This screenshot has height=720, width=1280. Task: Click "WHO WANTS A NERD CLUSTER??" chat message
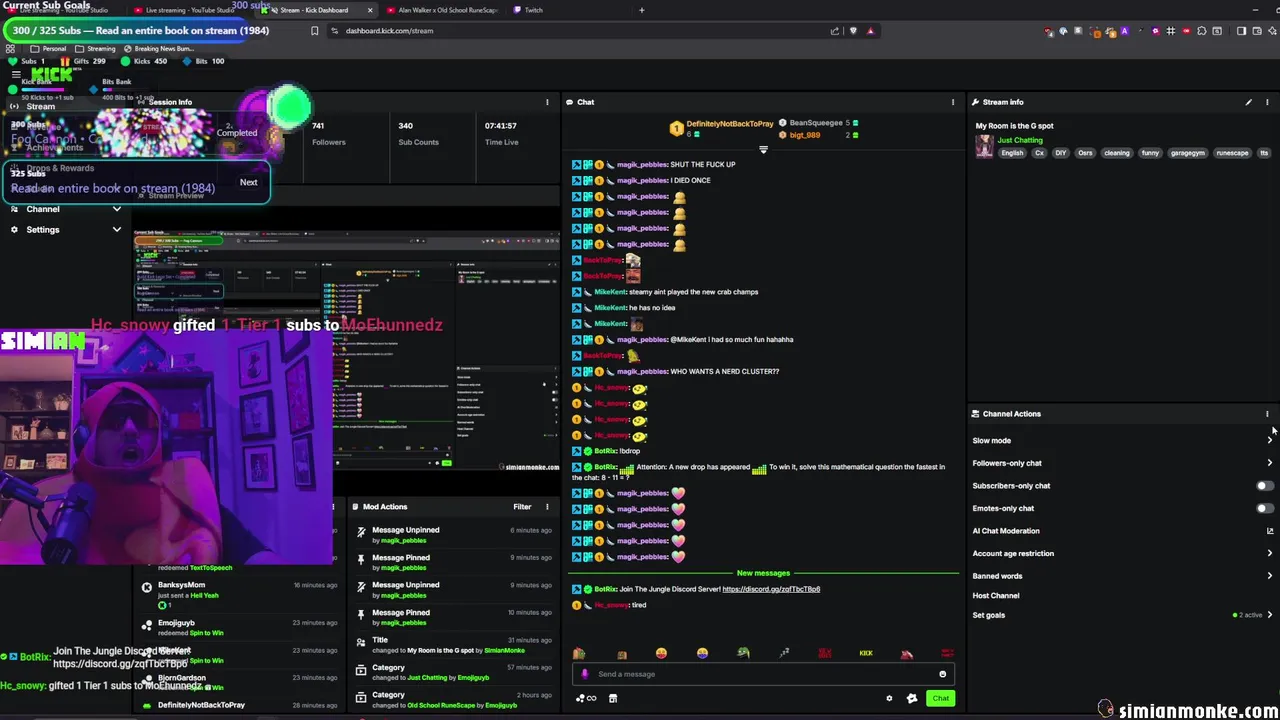coord(724,372)
